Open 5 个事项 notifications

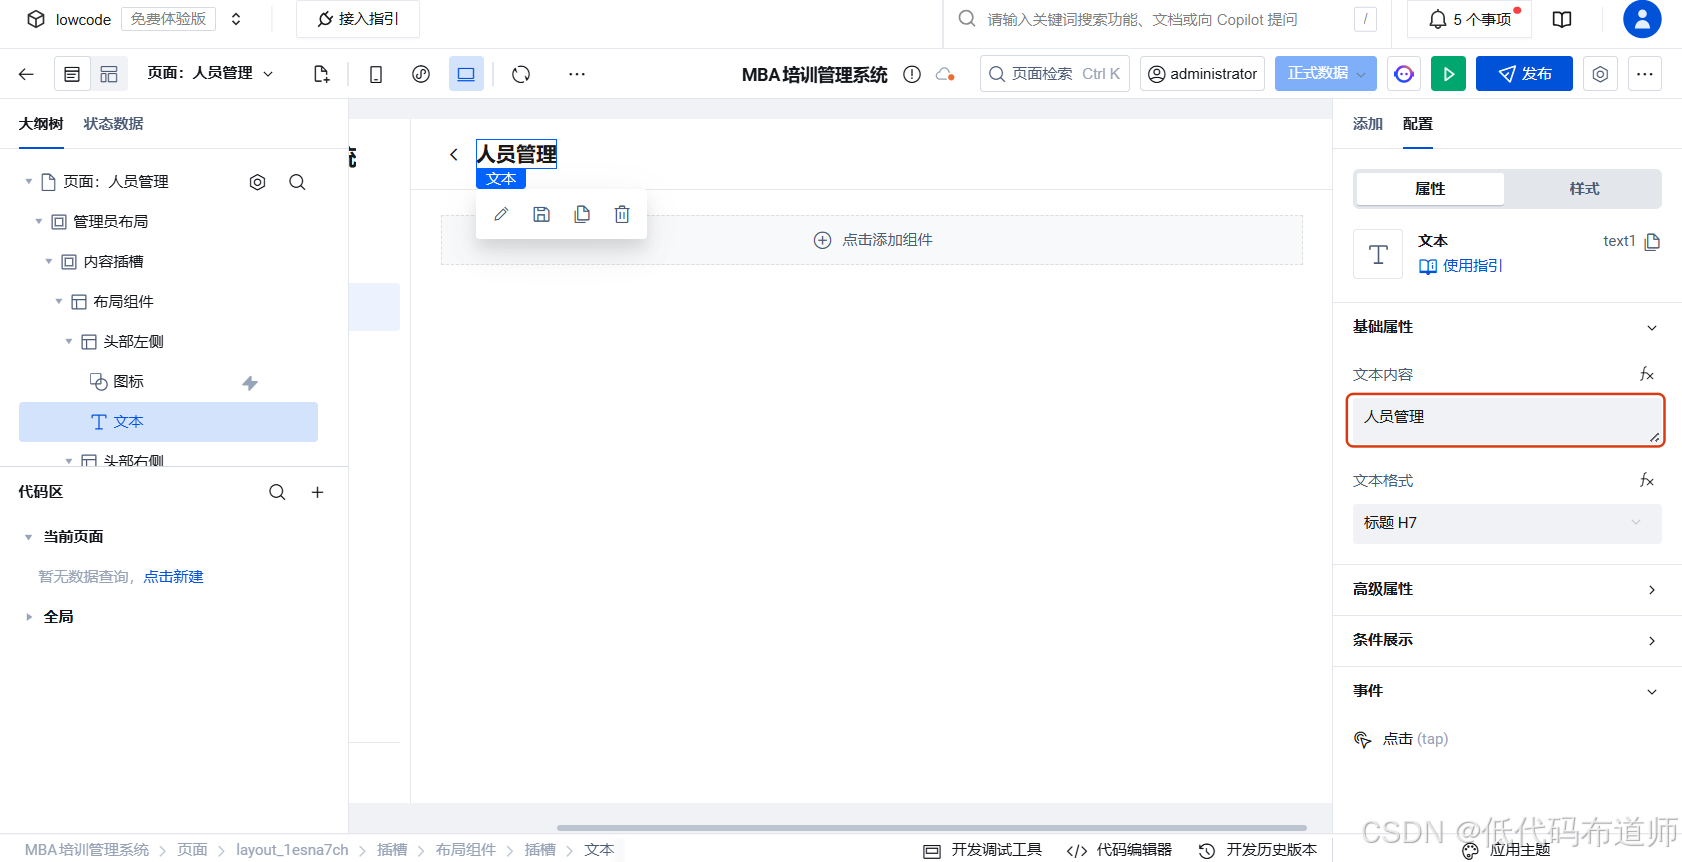[1470, 19]
